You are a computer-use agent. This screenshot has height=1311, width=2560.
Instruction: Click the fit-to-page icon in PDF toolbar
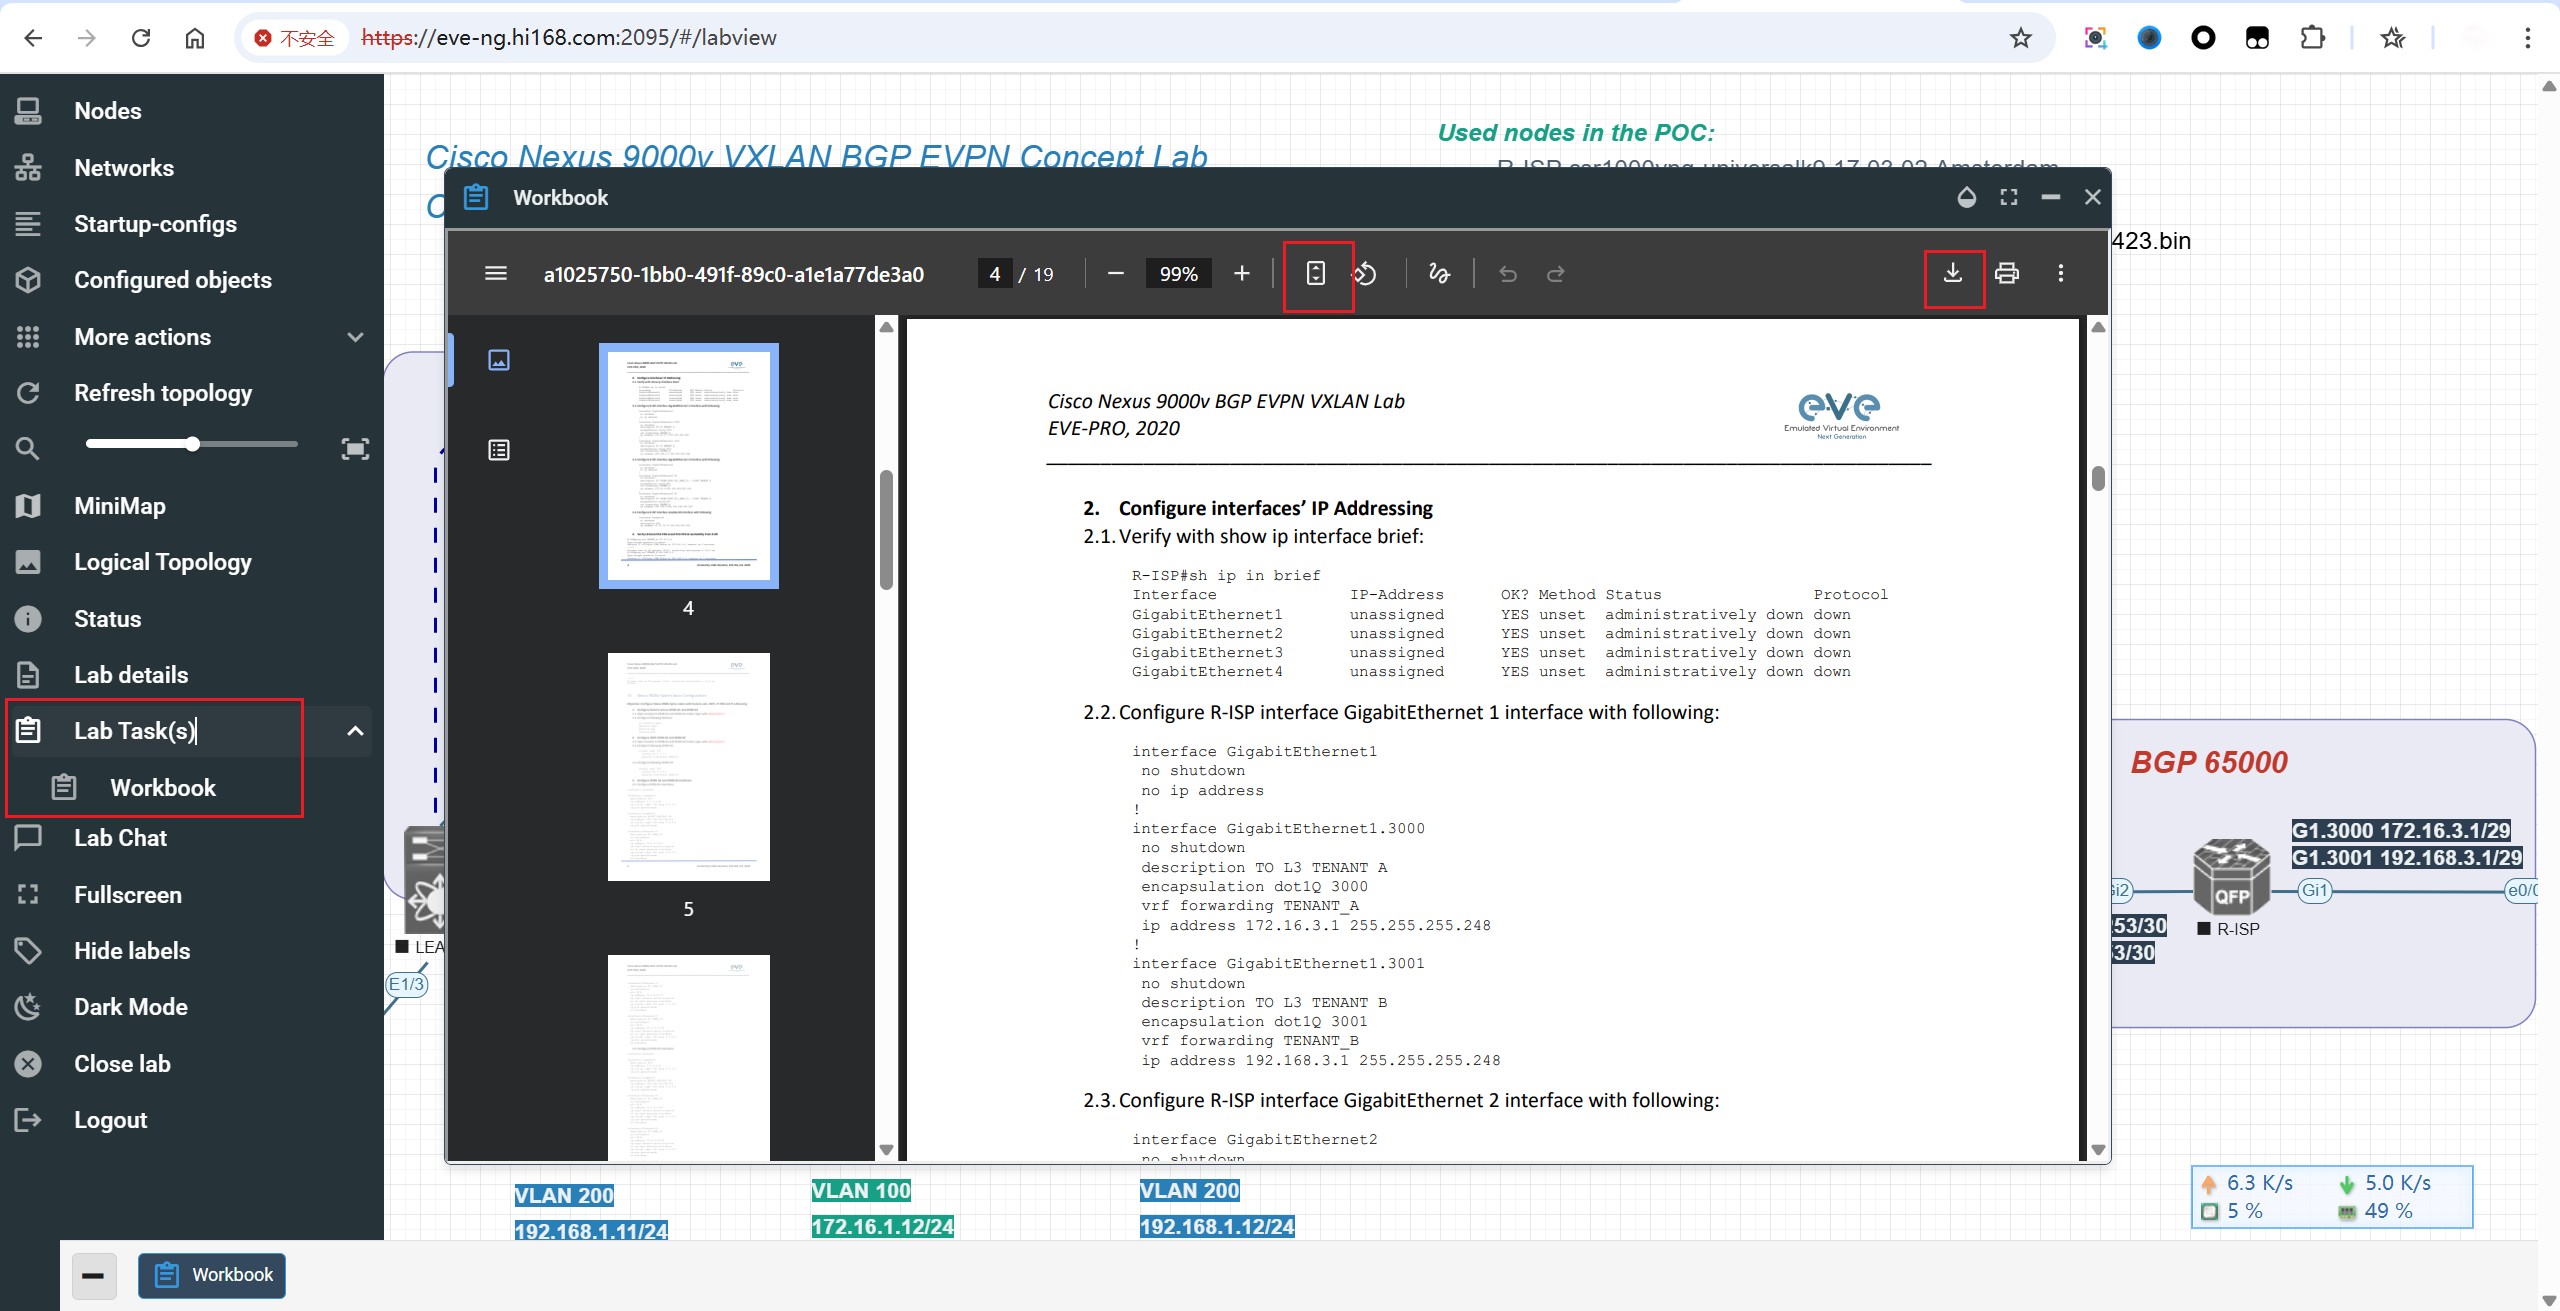coord(1316,273)
